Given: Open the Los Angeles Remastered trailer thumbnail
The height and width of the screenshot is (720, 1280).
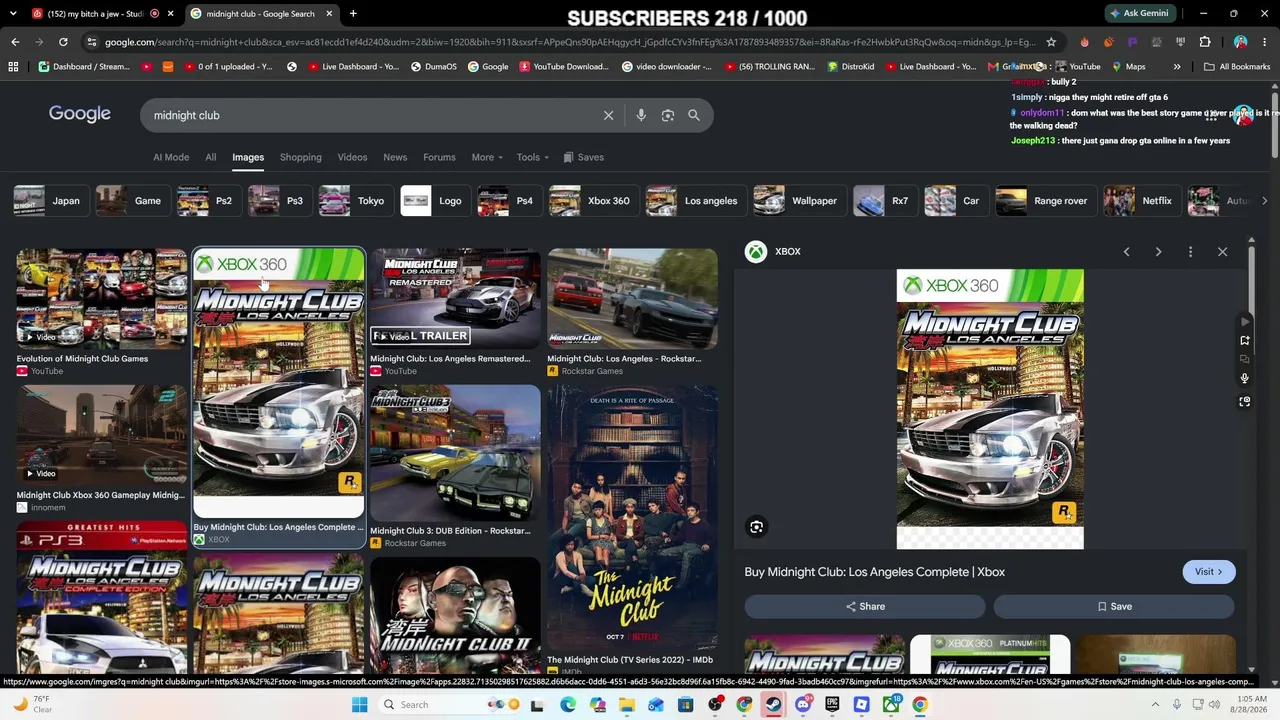Looking at the screenshot, I should click(x=455, y=298).
